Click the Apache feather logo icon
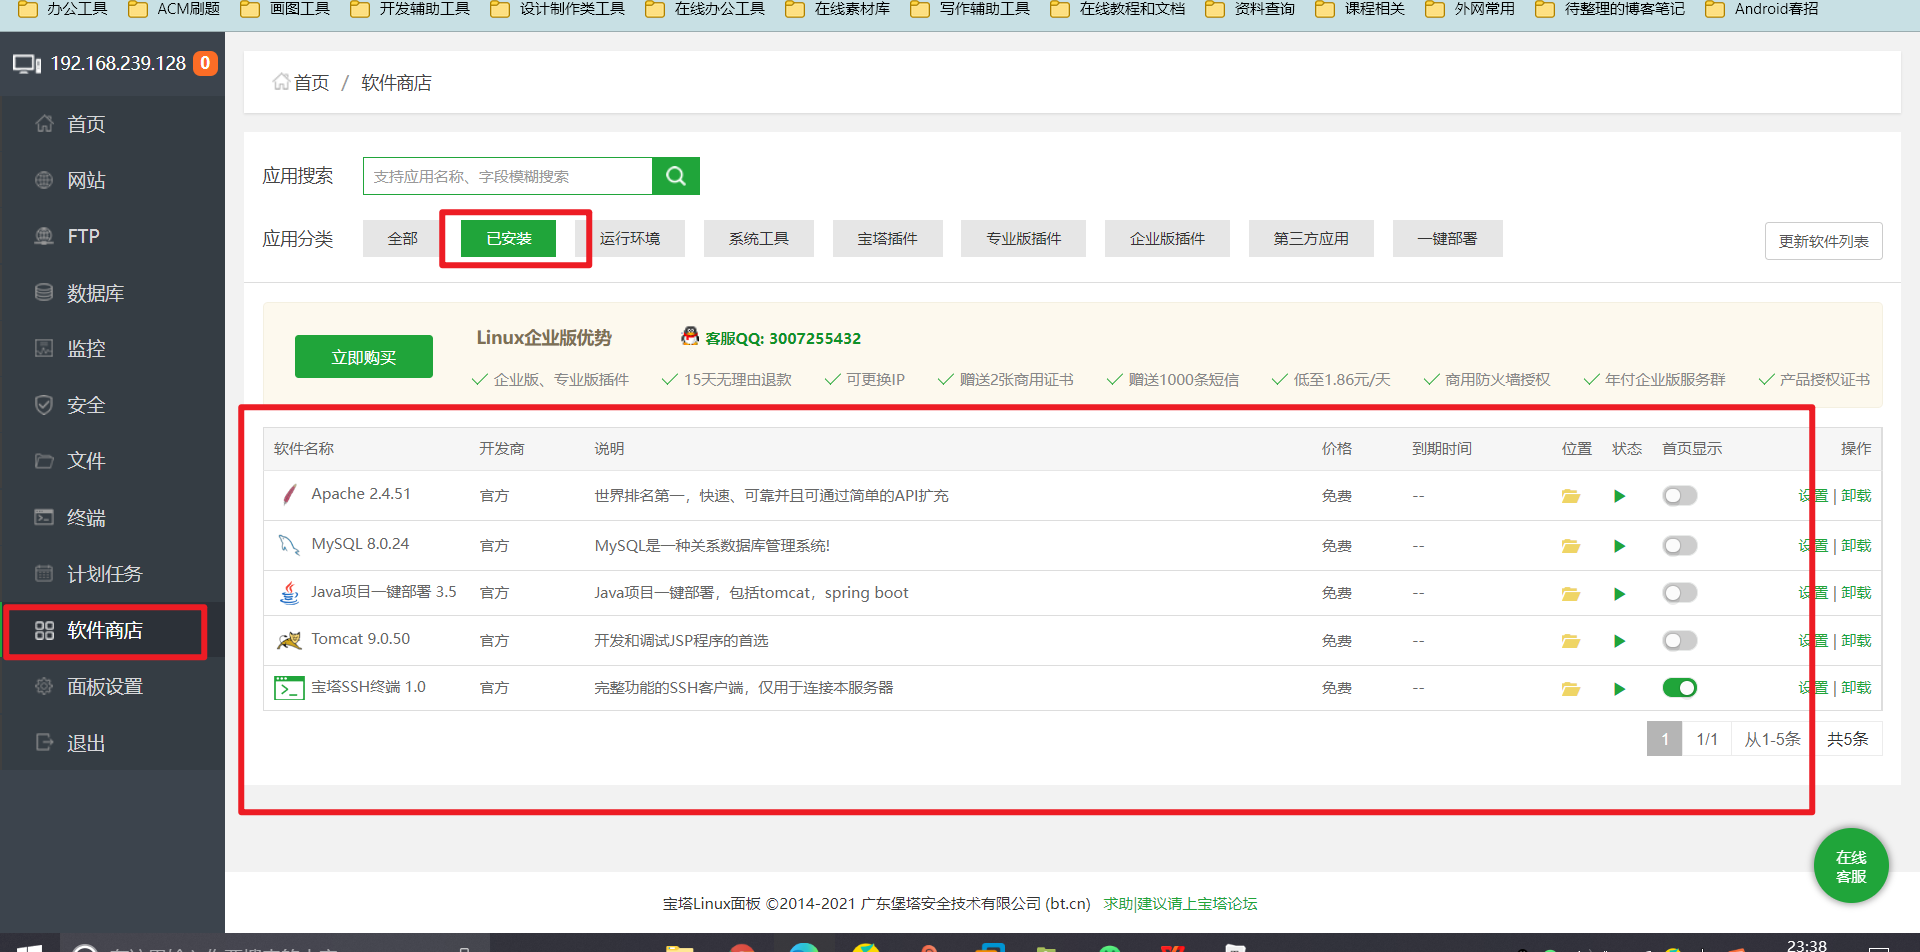 click(289, 494)
